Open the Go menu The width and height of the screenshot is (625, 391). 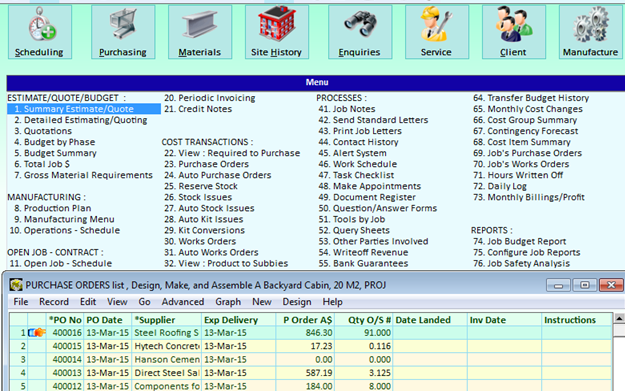coord(144,302)
